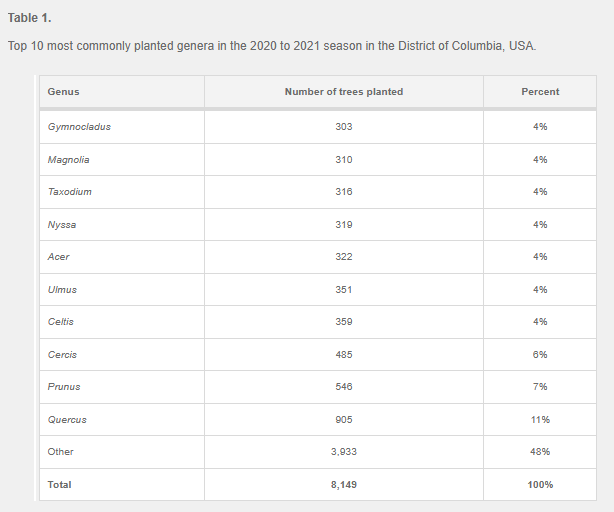
Task: Select the Percent column header
Action: tap(540, 92)
